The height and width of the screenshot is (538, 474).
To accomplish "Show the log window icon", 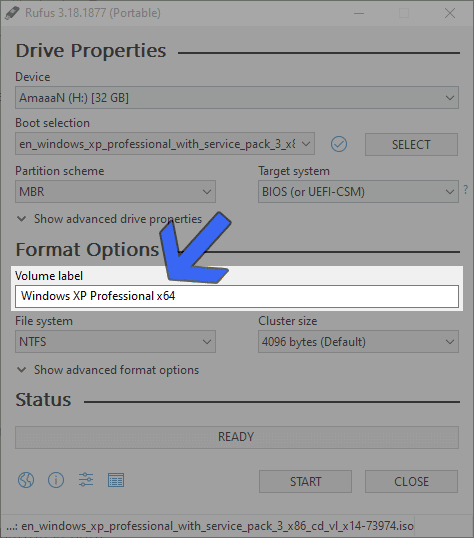I will pyautogui.click(x=116, y=480).
